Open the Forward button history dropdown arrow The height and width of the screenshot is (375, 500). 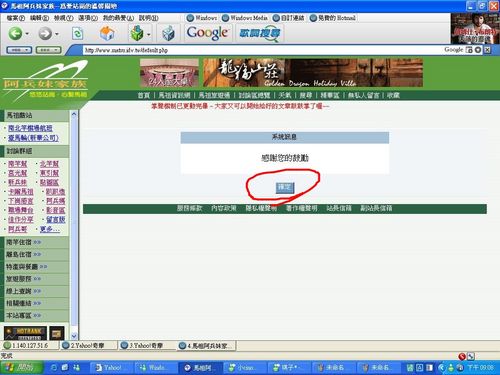[57, 34]
